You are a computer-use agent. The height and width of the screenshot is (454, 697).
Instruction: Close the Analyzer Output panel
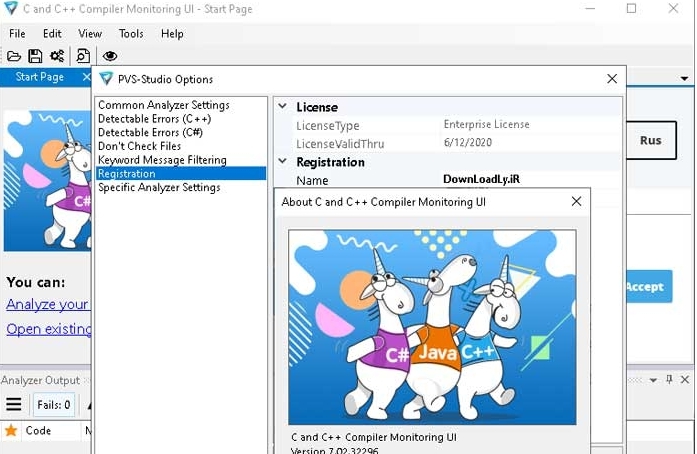click(685, 379)
